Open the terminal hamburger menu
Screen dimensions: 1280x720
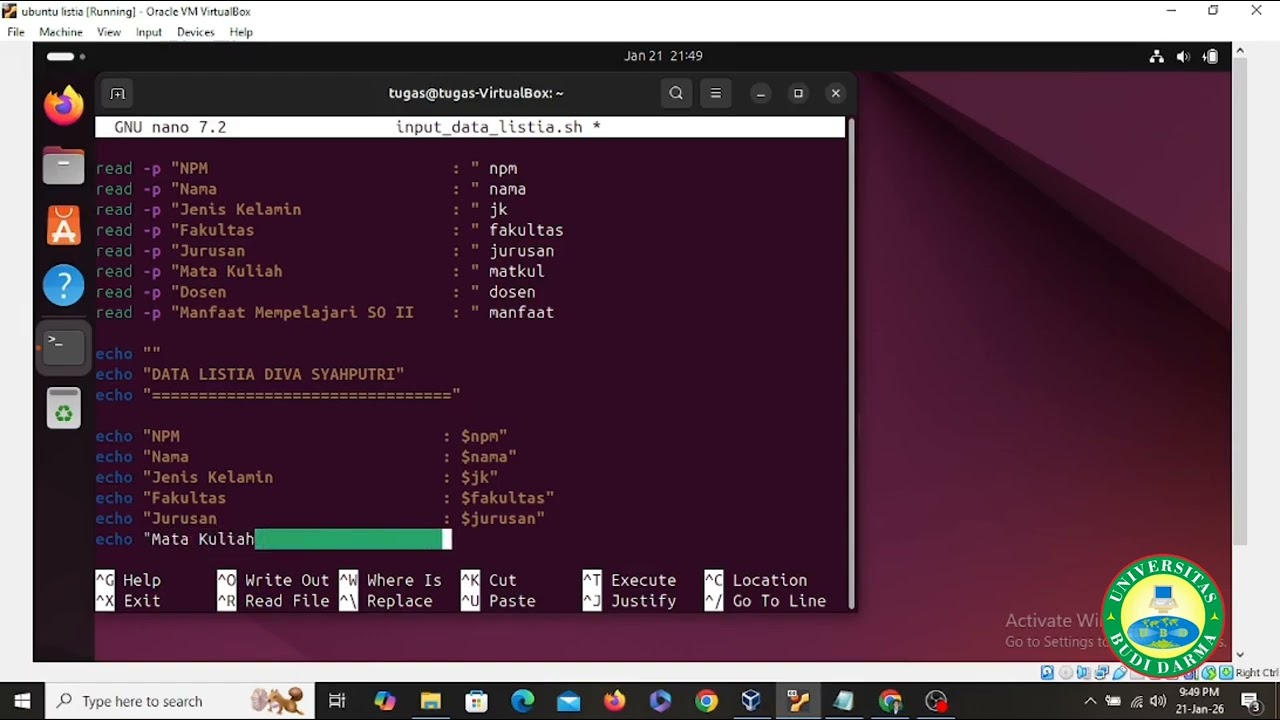pos(715,93)
